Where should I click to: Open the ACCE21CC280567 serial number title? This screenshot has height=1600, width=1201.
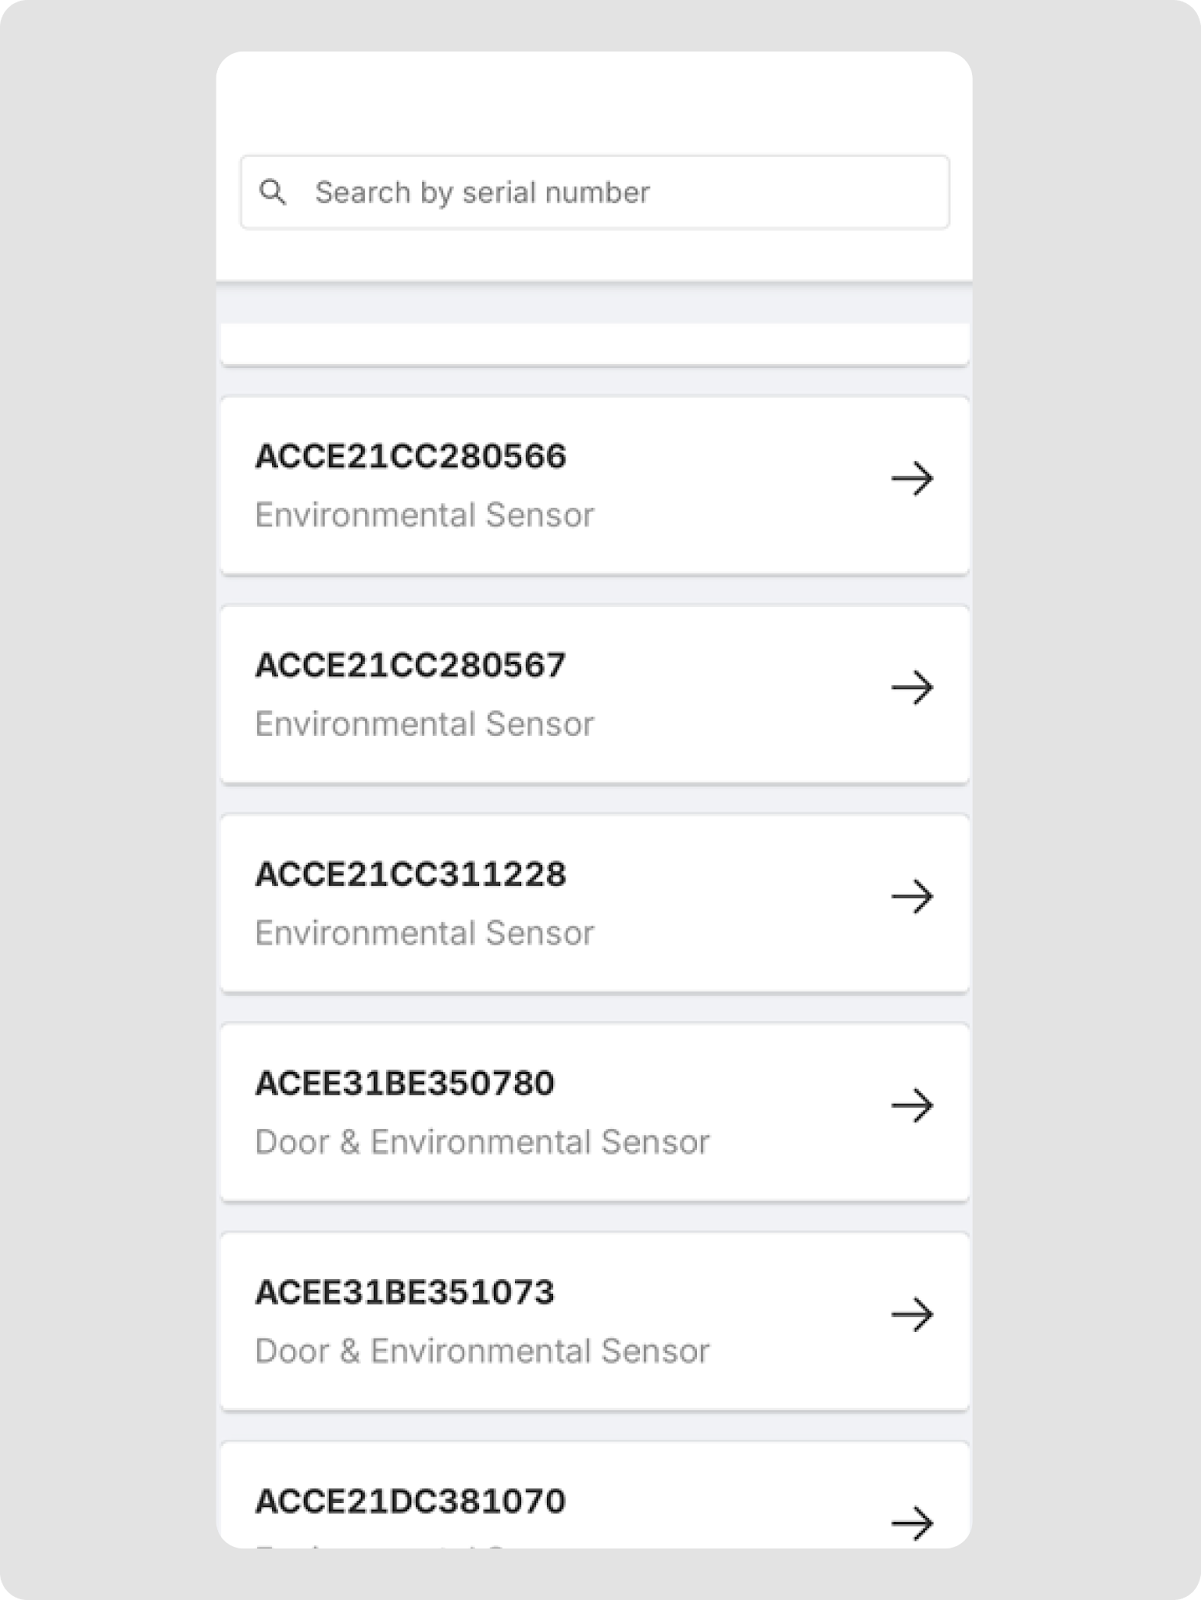point(410,665)
